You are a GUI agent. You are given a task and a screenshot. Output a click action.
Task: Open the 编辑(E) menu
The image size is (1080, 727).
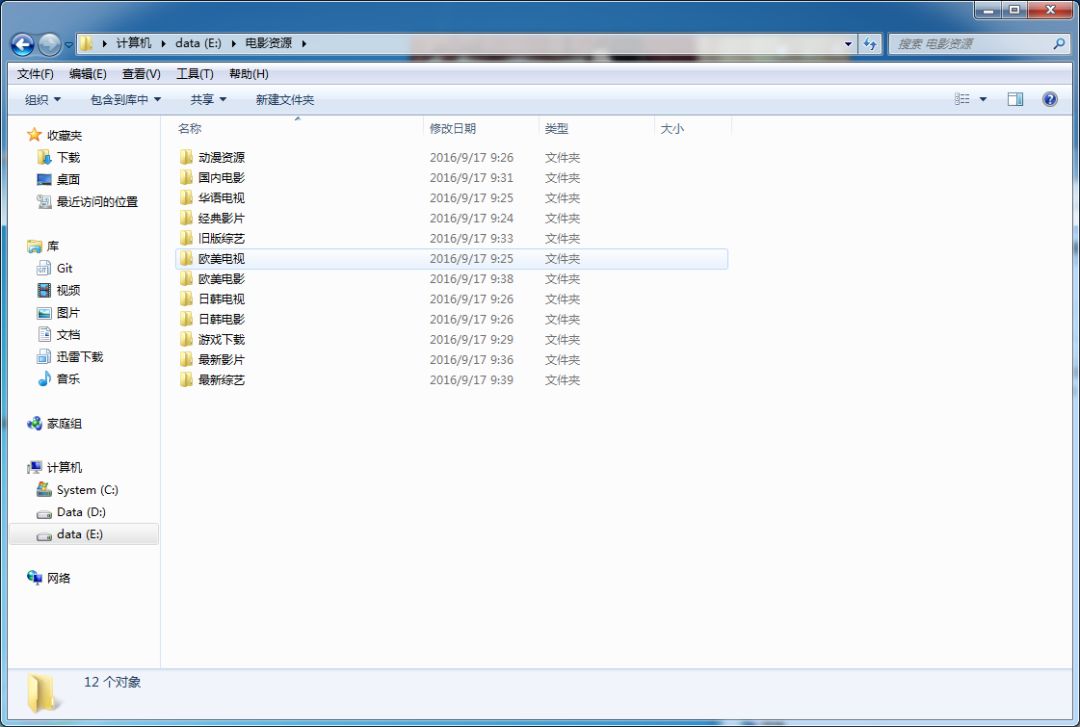(87, 74)
